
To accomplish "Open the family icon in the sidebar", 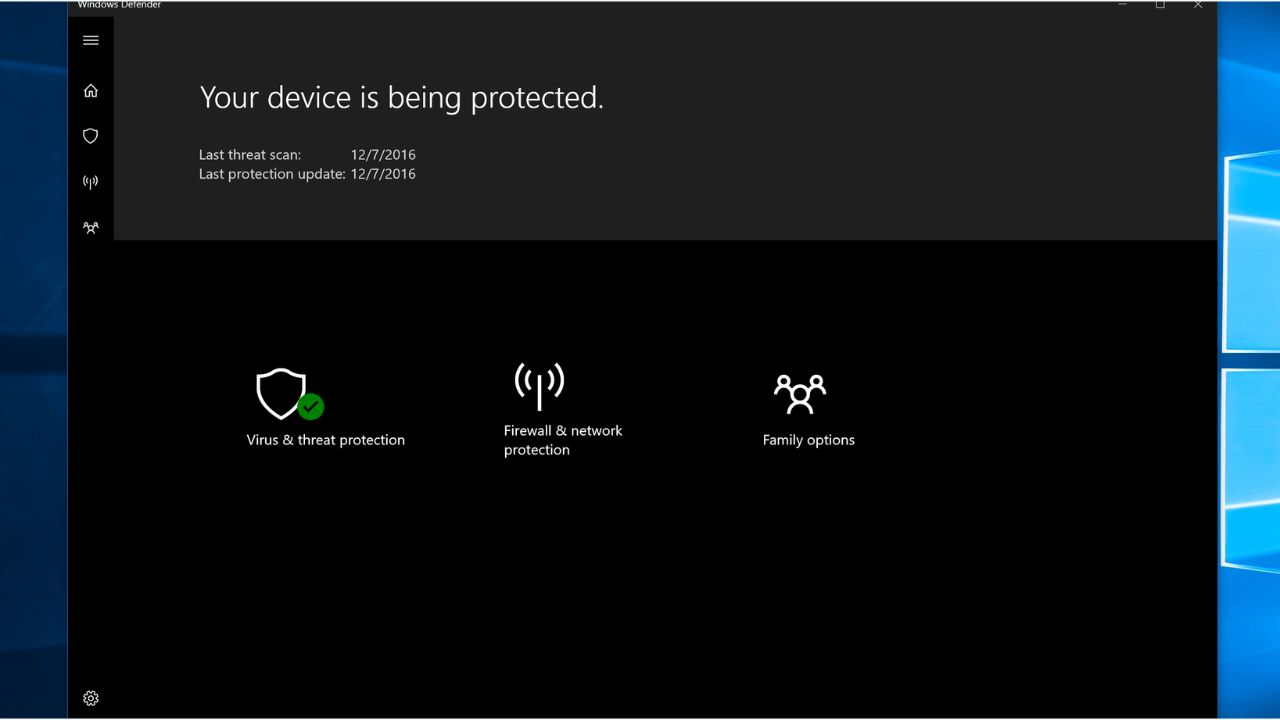I will coord(91,228).
